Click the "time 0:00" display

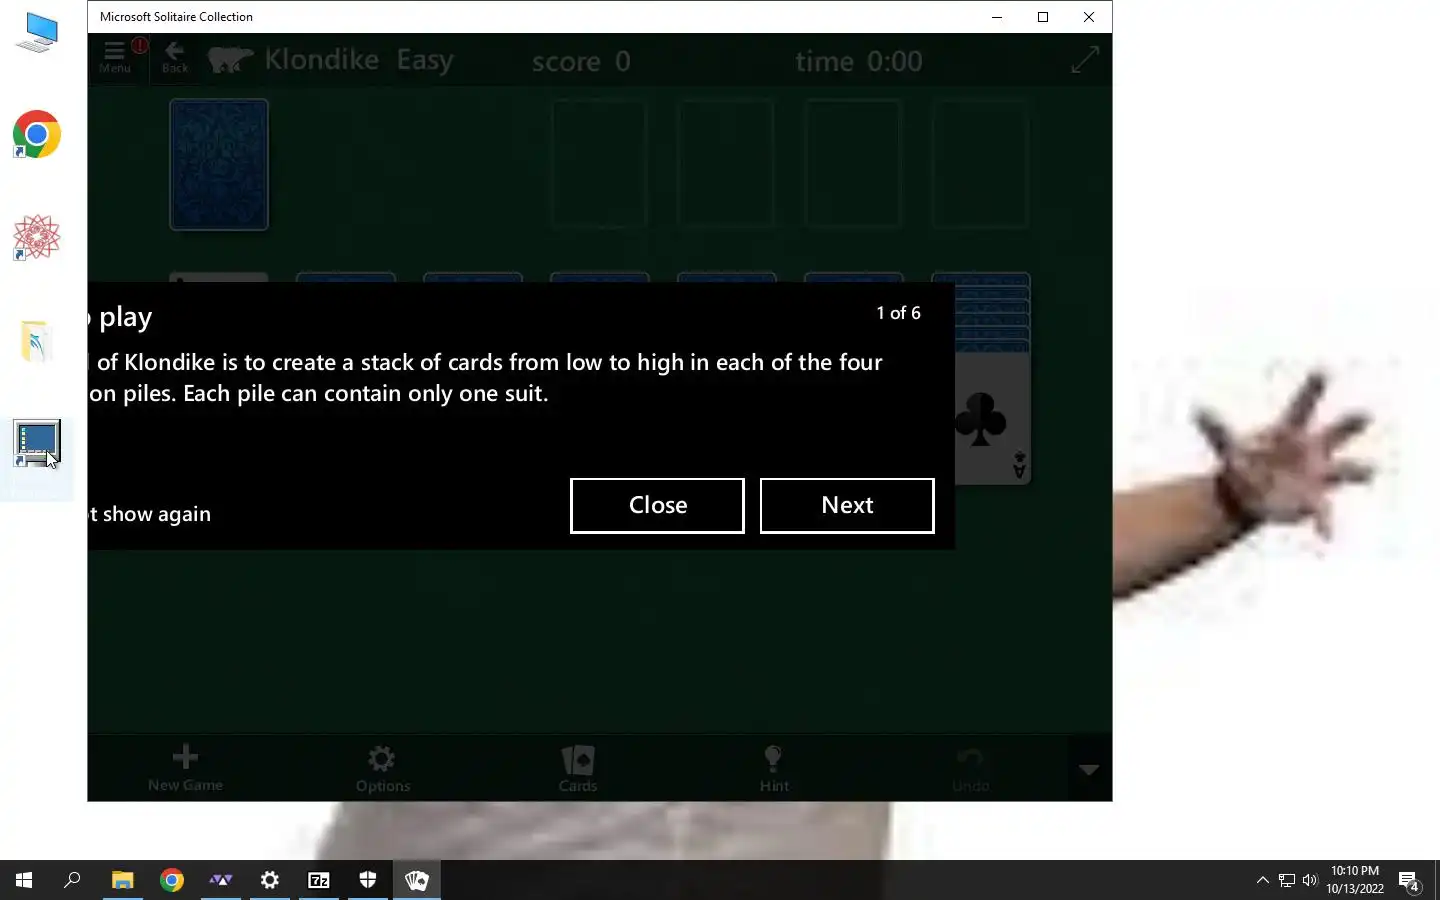[x=859, y=61]
